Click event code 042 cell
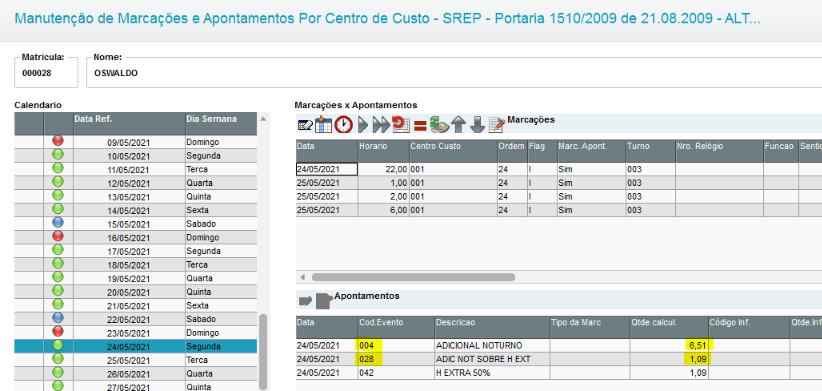Screen dimensions: 822x391 pyautogui.click(x=396, y=373)
